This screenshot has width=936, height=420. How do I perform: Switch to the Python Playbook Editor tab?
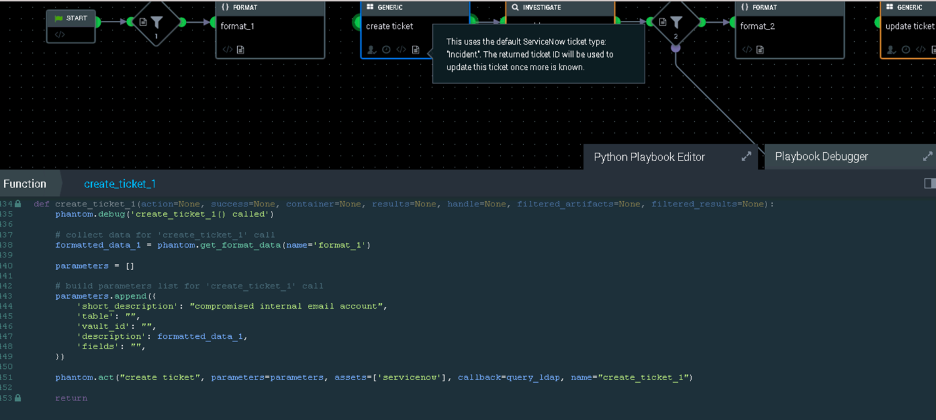649,157
